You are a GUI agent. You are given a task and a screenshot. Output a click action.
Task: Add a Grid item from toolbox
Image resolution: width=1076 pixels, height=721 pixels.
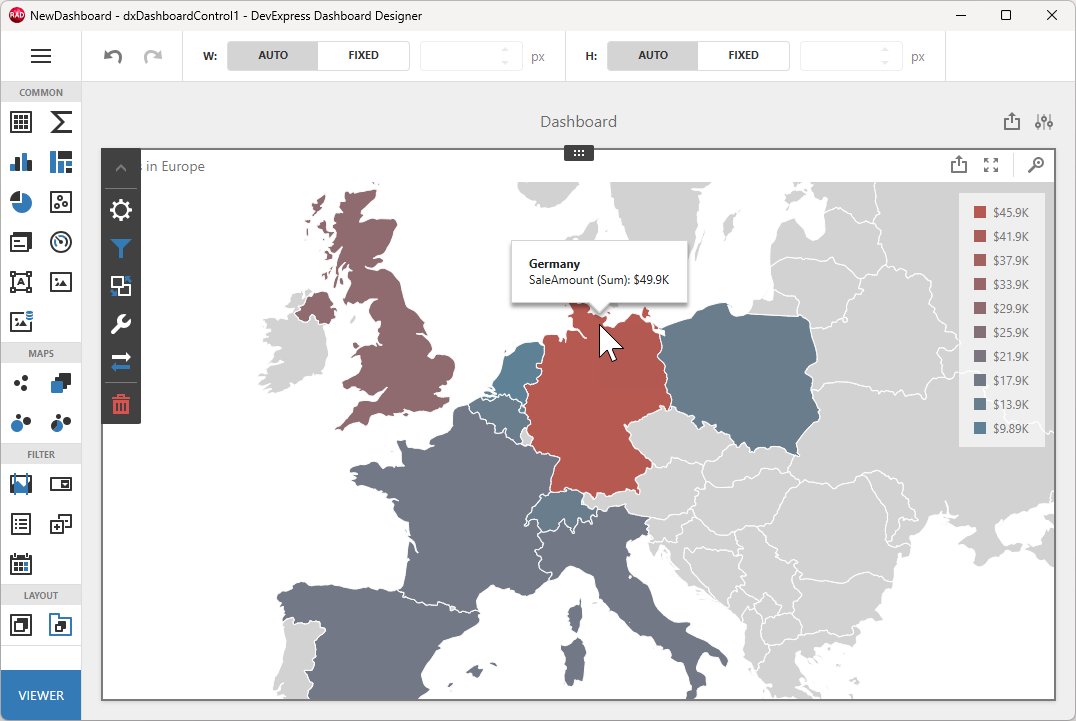pos(21,122)
